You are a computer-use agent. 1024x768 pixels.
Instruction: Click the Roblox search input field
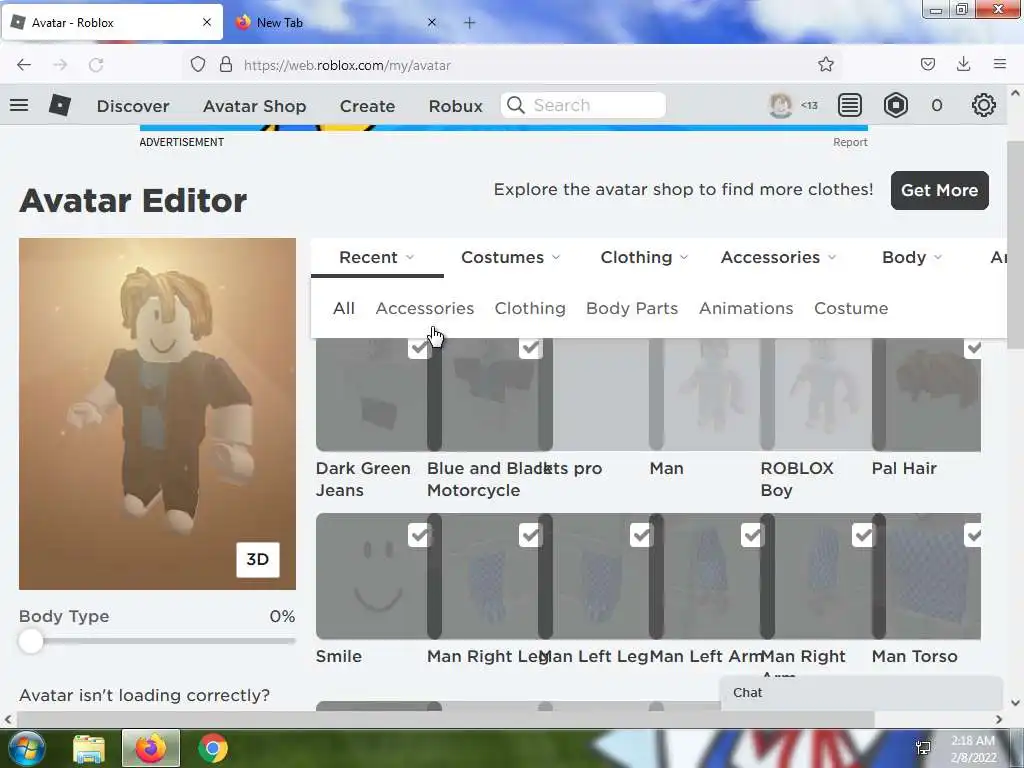(583, 105)
